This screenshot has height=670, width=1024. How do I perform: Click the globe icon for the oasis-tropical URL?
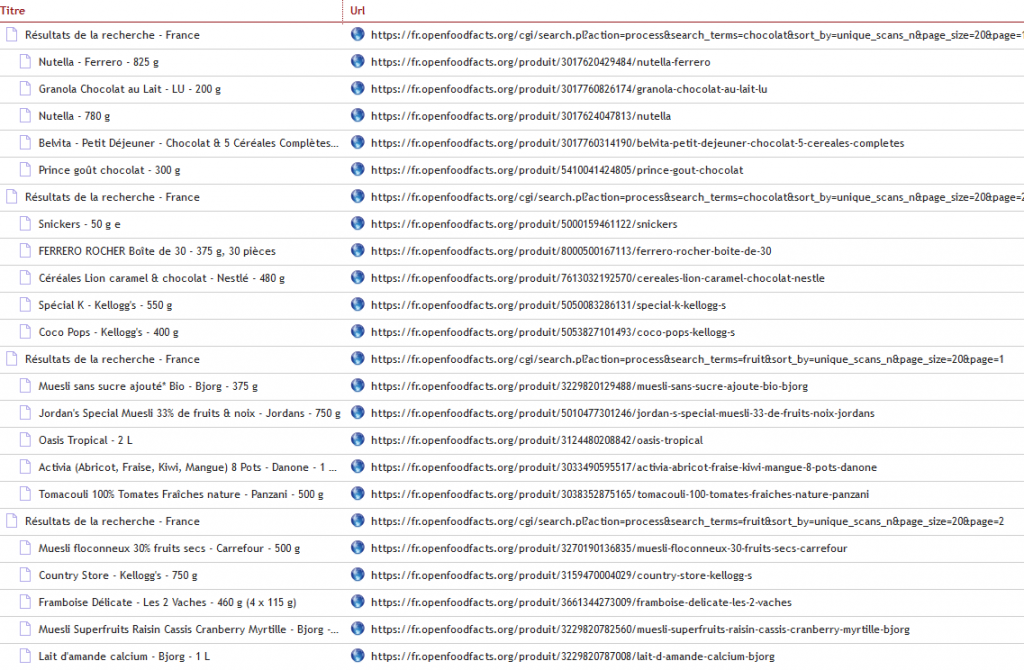pyautogui.click(x=358, y=440)
